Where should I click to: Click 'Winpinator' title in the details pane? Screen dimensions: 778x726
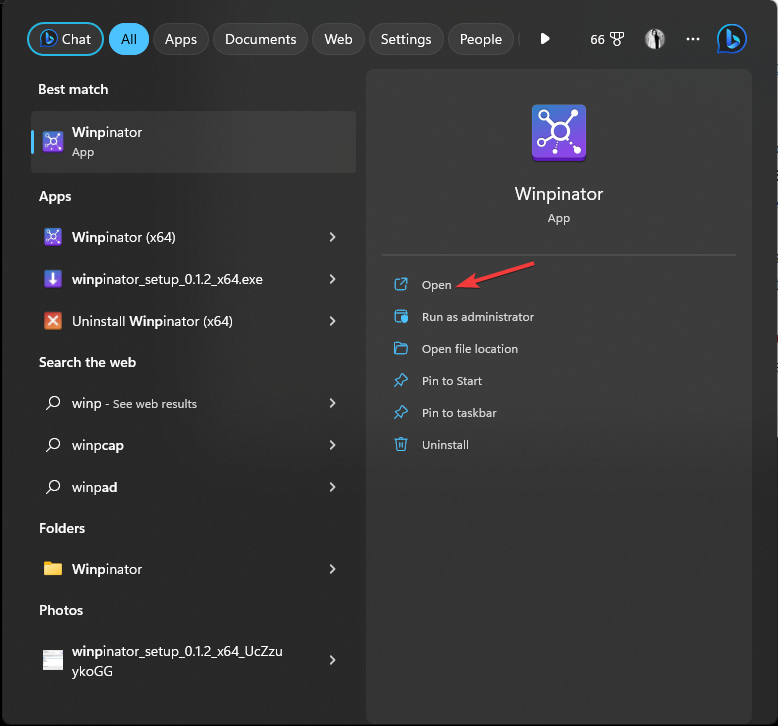coord(559,194)
